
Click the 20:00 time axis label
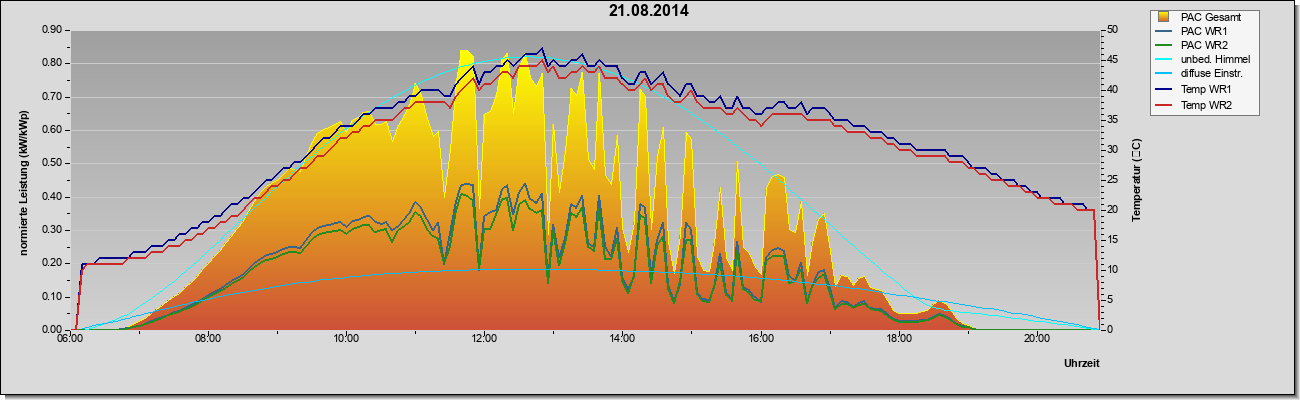(x=1036, y=338)
